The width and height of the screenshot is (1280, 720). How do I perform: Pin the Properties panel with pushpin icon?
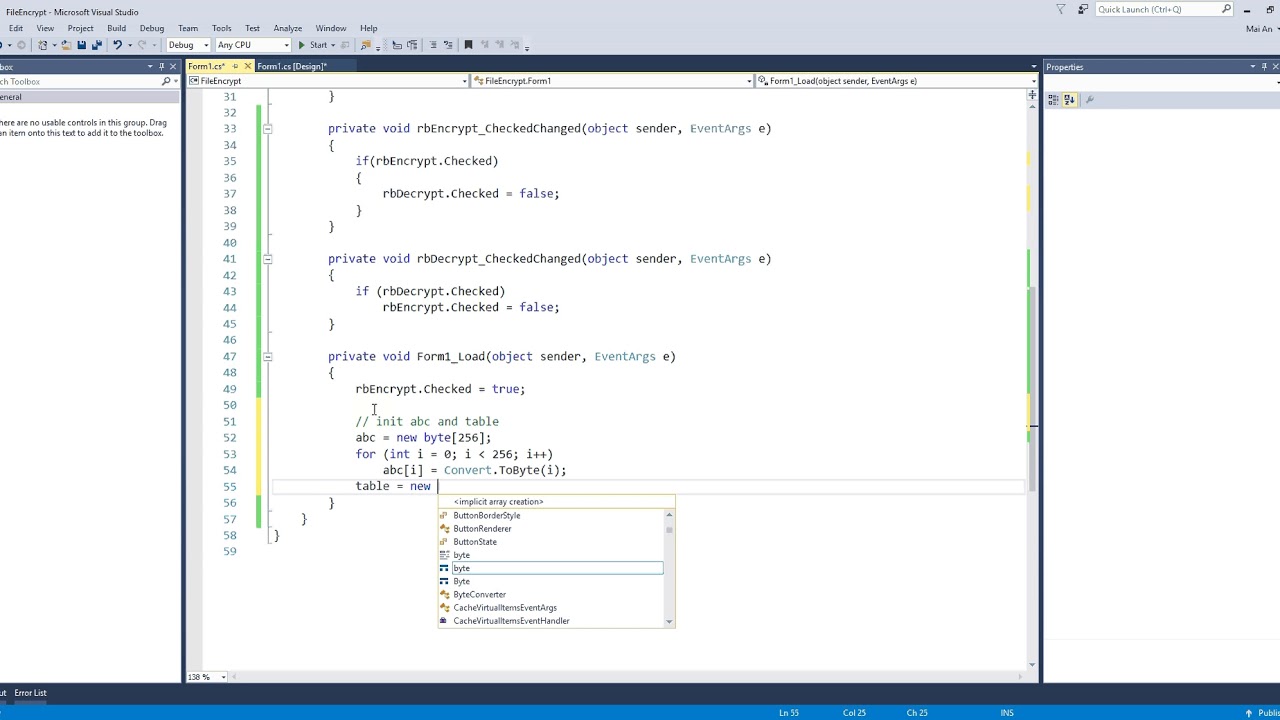click(1265, 67)
